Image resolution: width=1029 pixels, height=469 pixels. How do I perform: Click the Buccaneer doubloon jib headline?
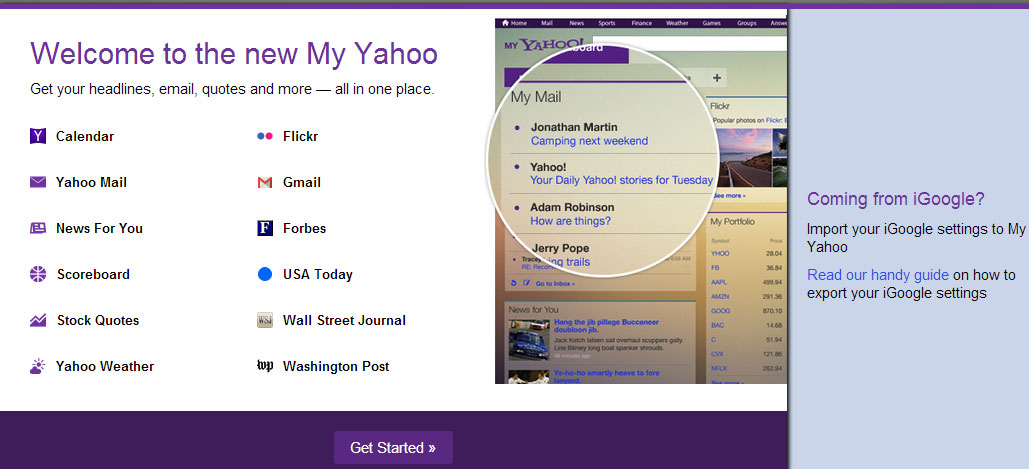[606, 326]
